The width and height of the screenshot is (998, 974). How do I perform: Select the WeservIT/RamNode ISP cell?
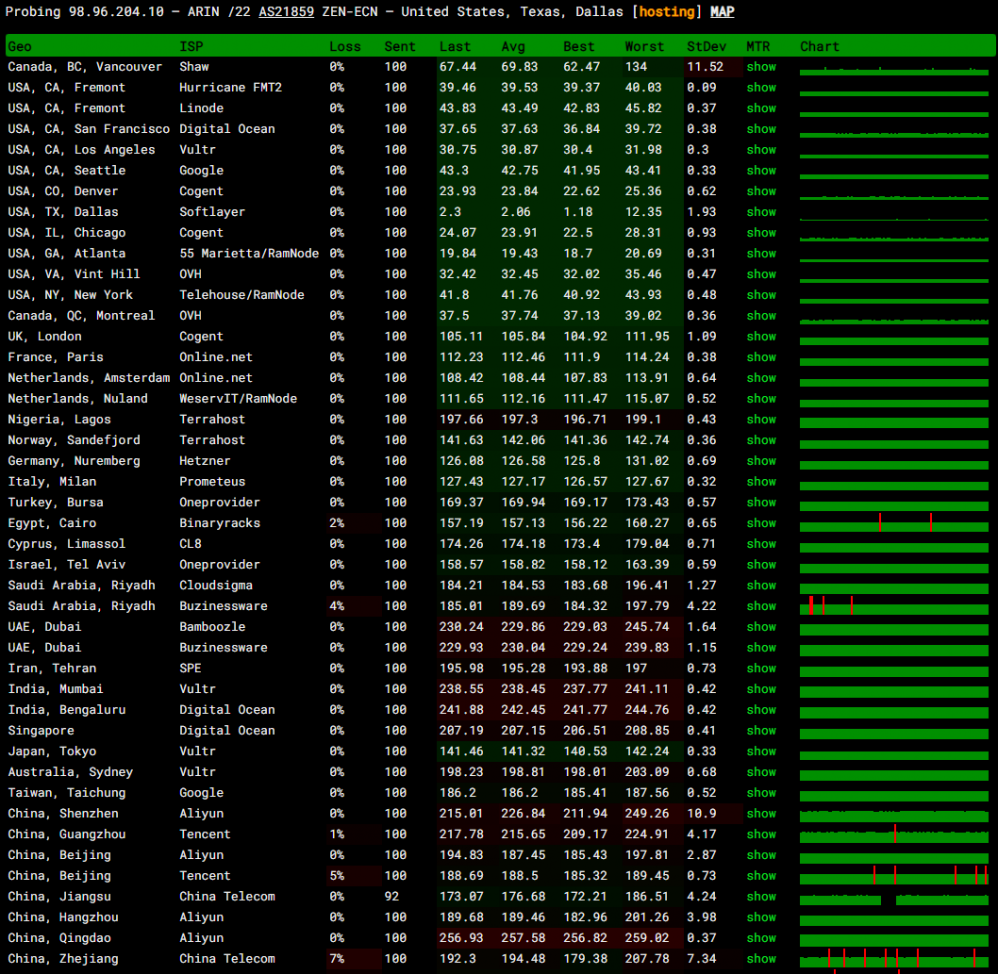(238, 399)
